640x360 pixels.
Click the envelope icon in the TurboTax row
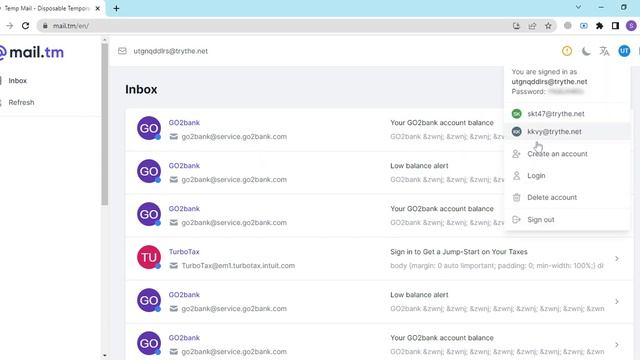(173, 266)
